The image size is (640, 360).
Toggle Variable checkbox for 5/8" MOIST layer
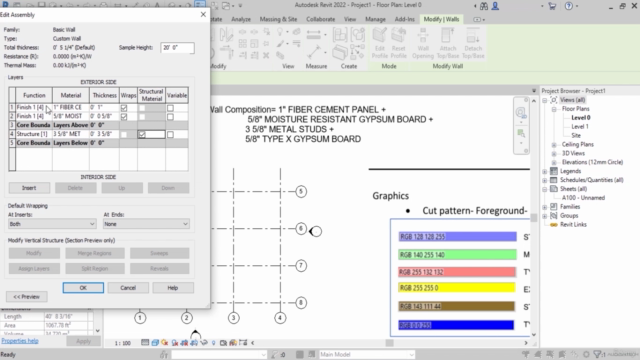[x=170, y=117]
